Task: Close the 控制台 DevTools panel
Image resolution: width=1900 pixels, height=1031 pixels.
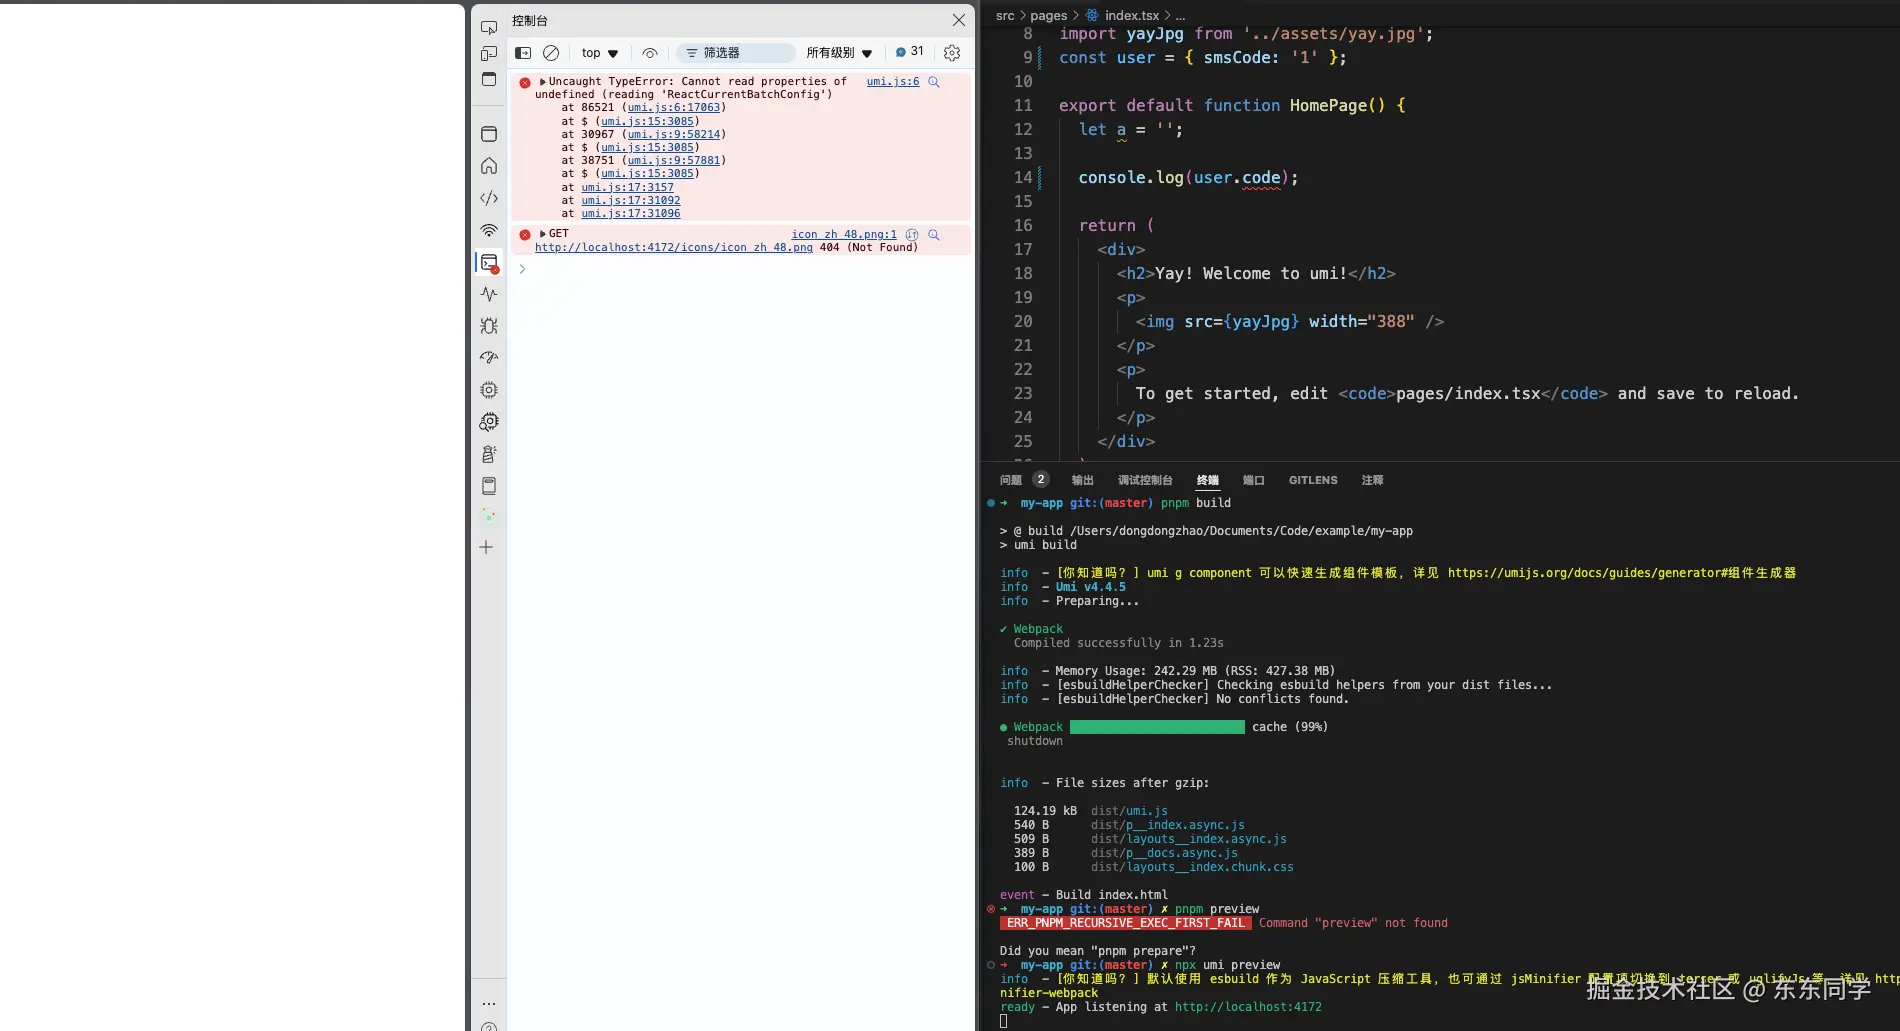Action: (x=959, y=20)
